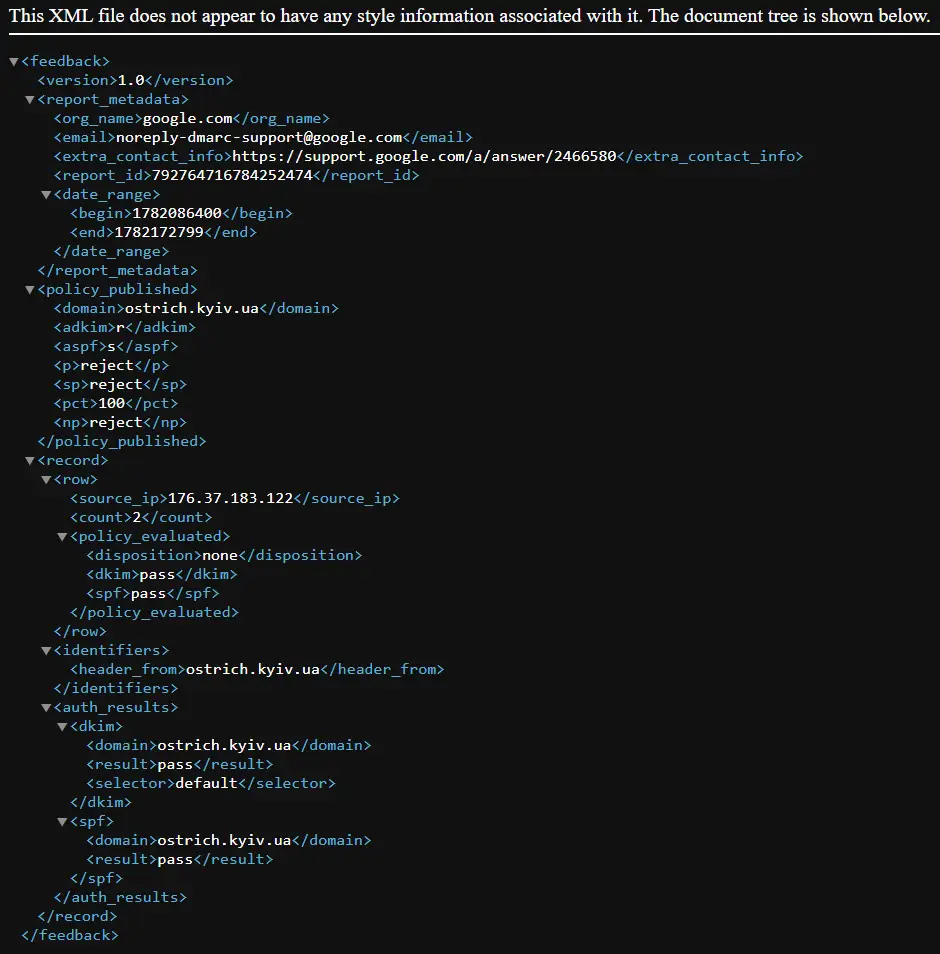Click end timestamp 1782172799
This screenshot has width=940, height=954.
click(x=159, y=232)
